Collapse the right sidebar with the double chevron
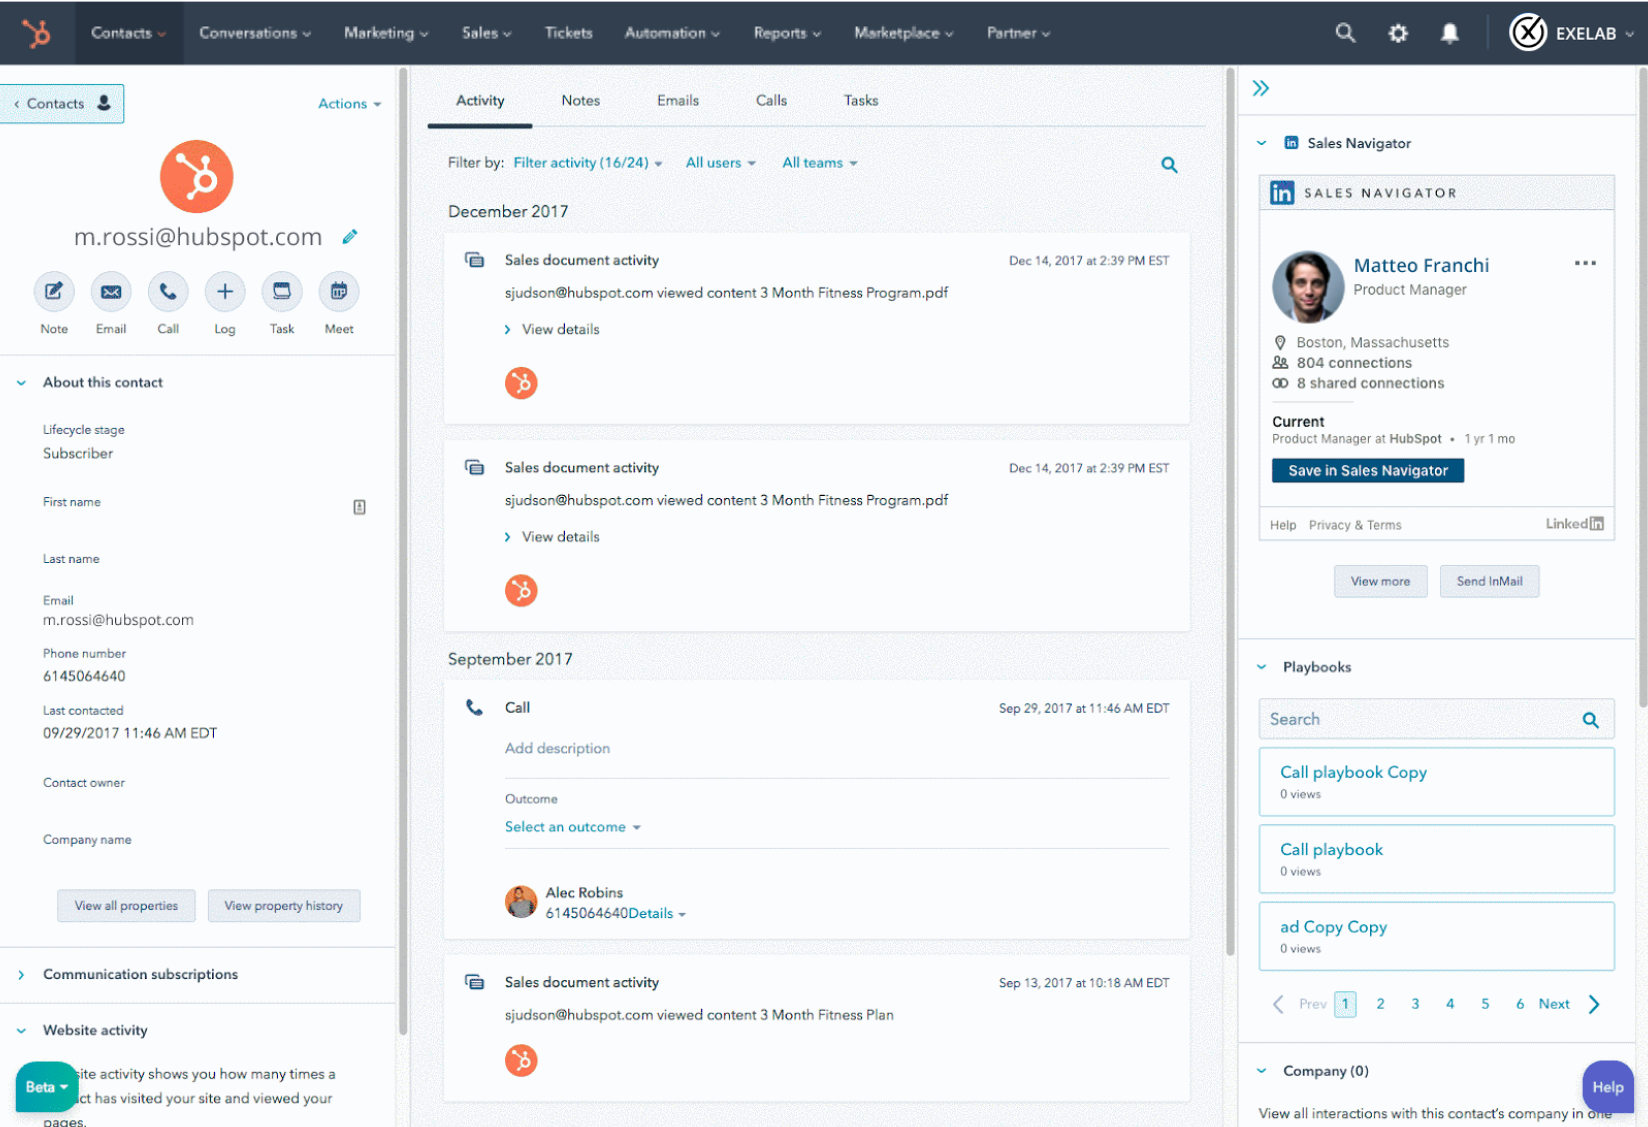The width and height of the screenshot is (1648, 1127). [1261, 88]
